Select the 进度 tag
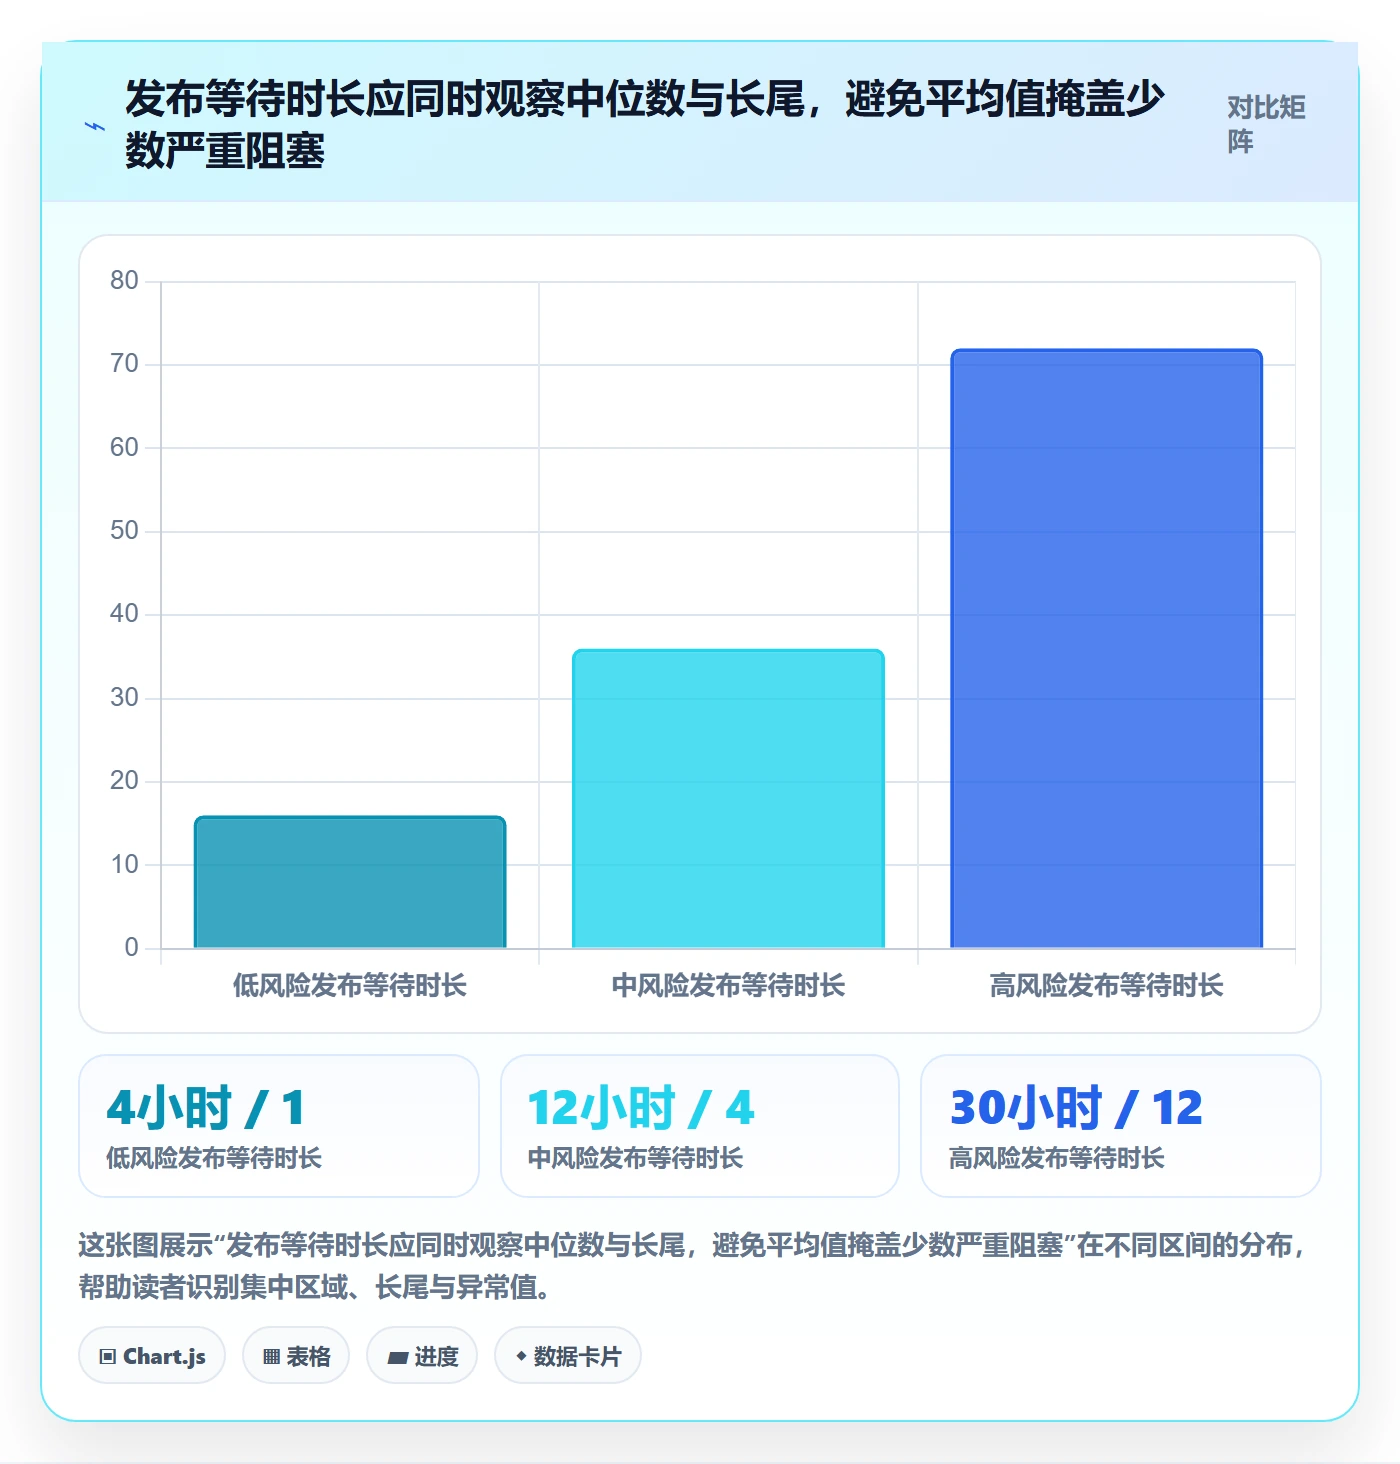This screenshot has height=1464, width=1400. 422,1355
